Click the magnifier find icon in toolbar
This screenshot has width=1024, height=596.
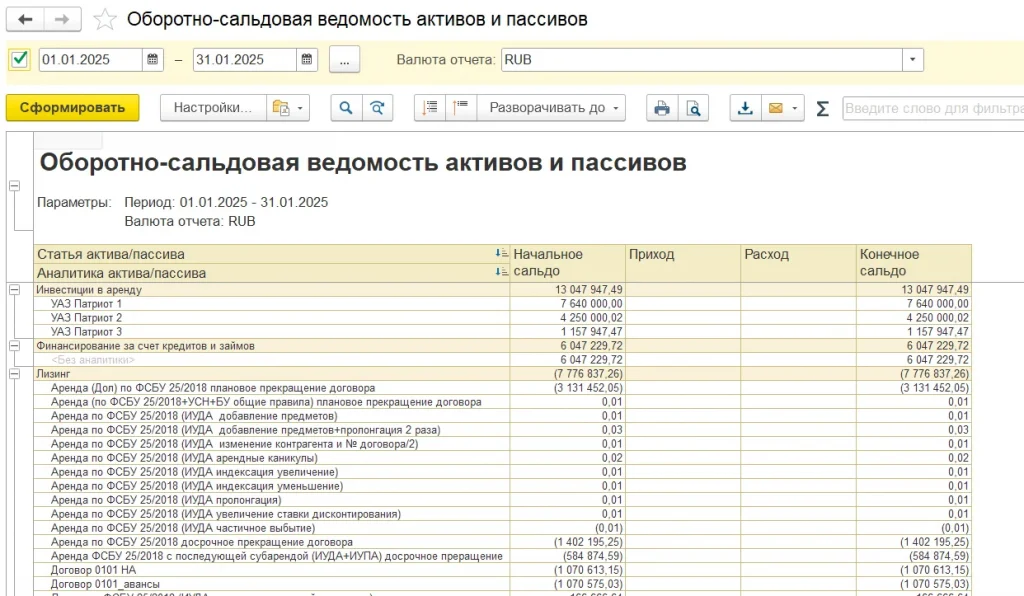[x=346, y=108]
